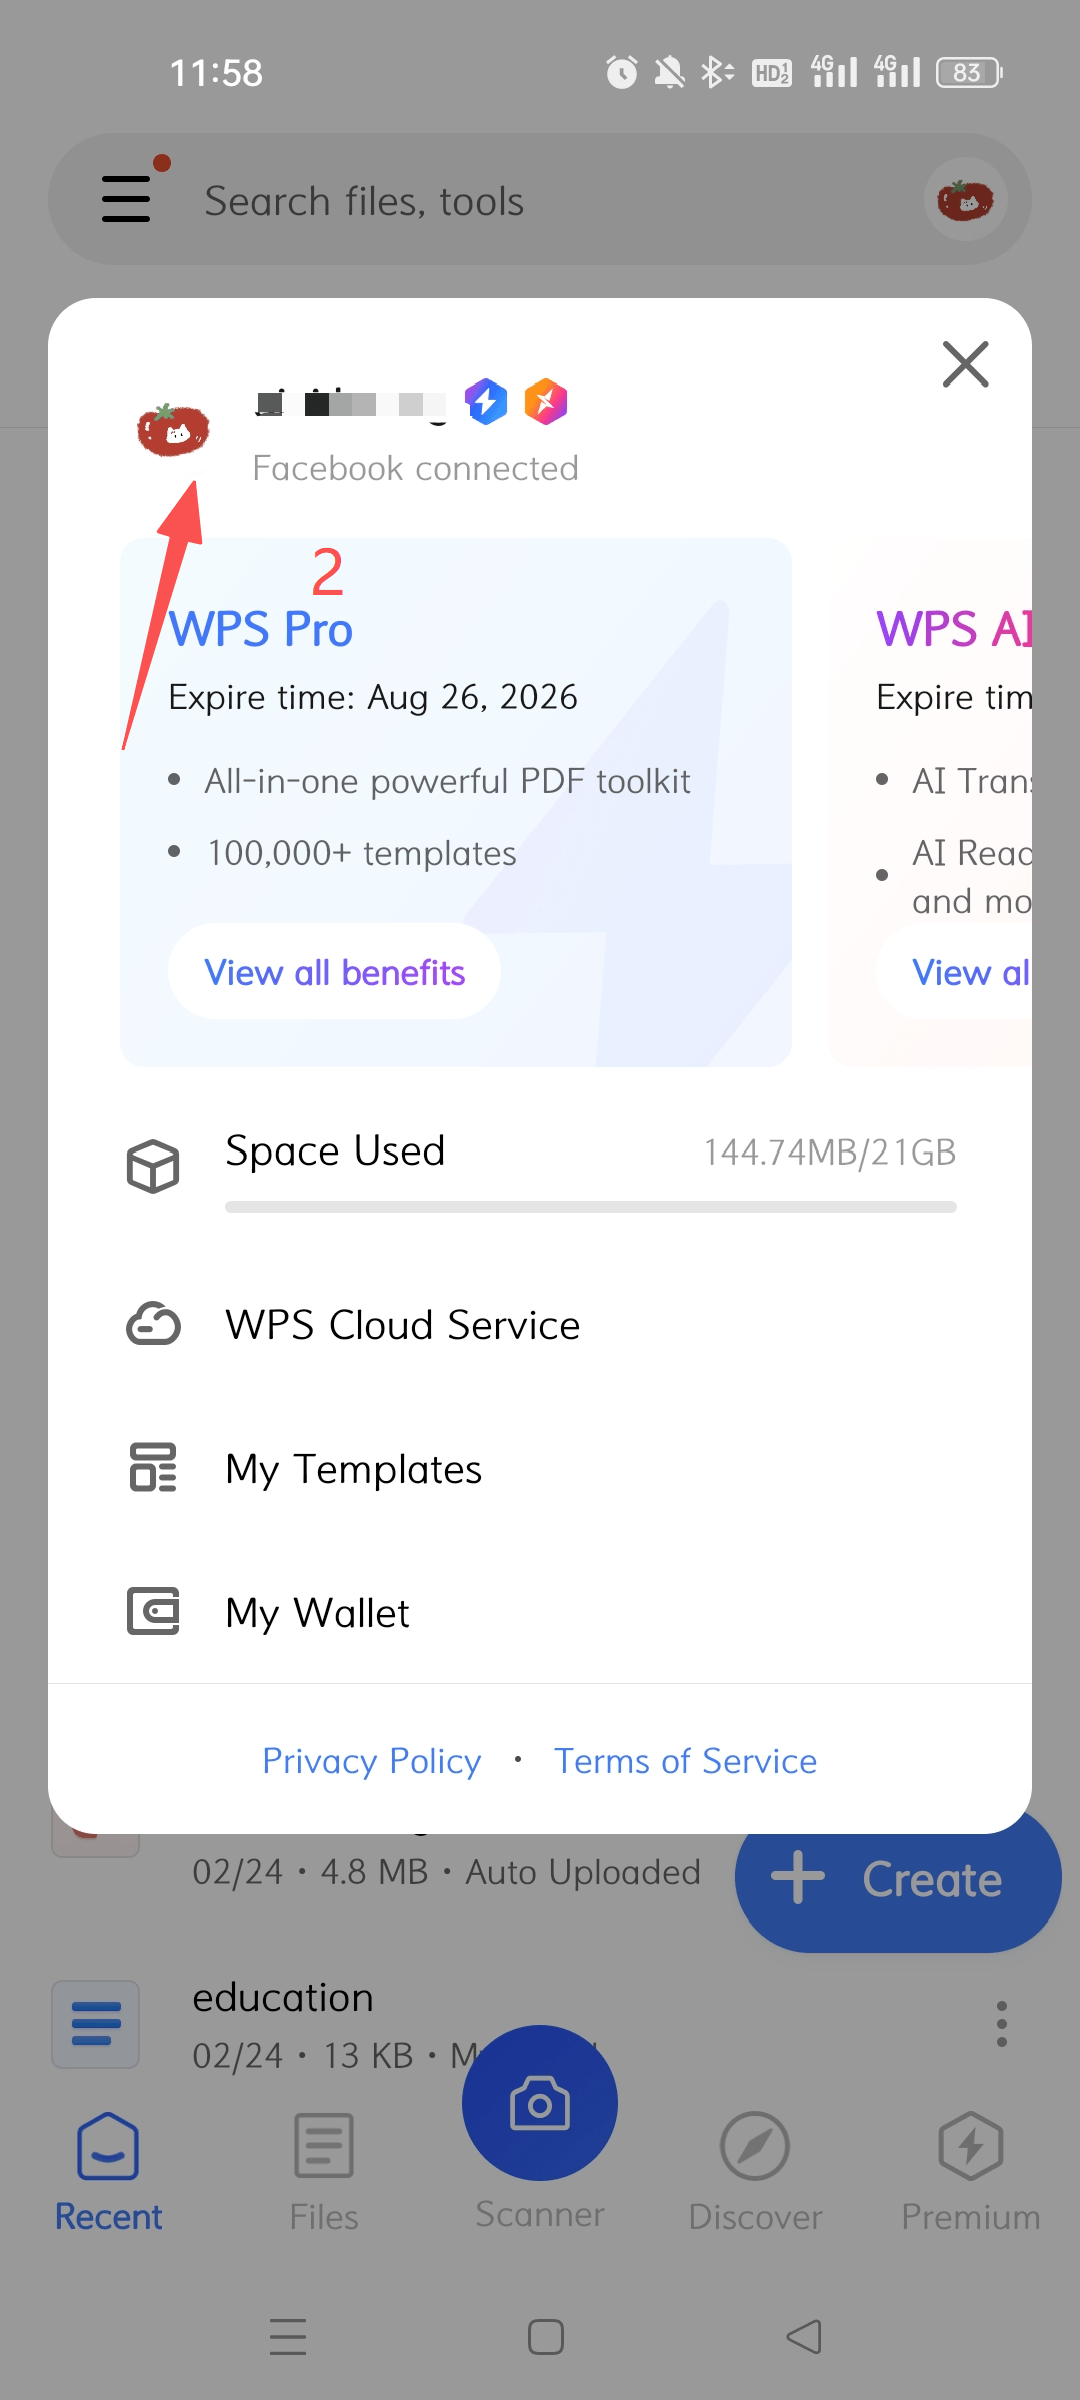1080x2400 pixels.
Task: Open WPS Cloud Service
Action: pyautogui.click(x=402, y=1325)
